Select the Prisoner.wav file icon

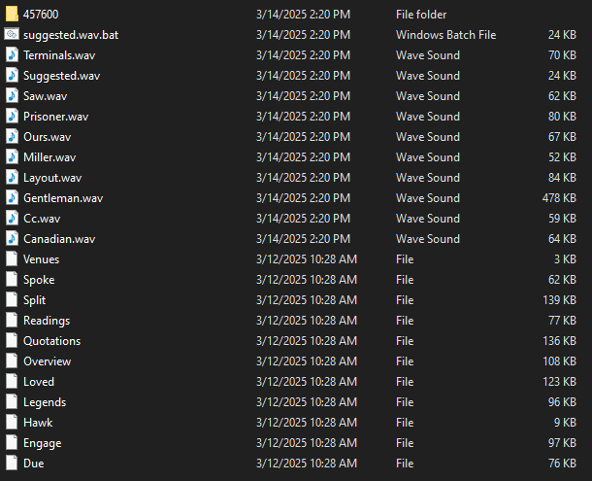point(12,116)
